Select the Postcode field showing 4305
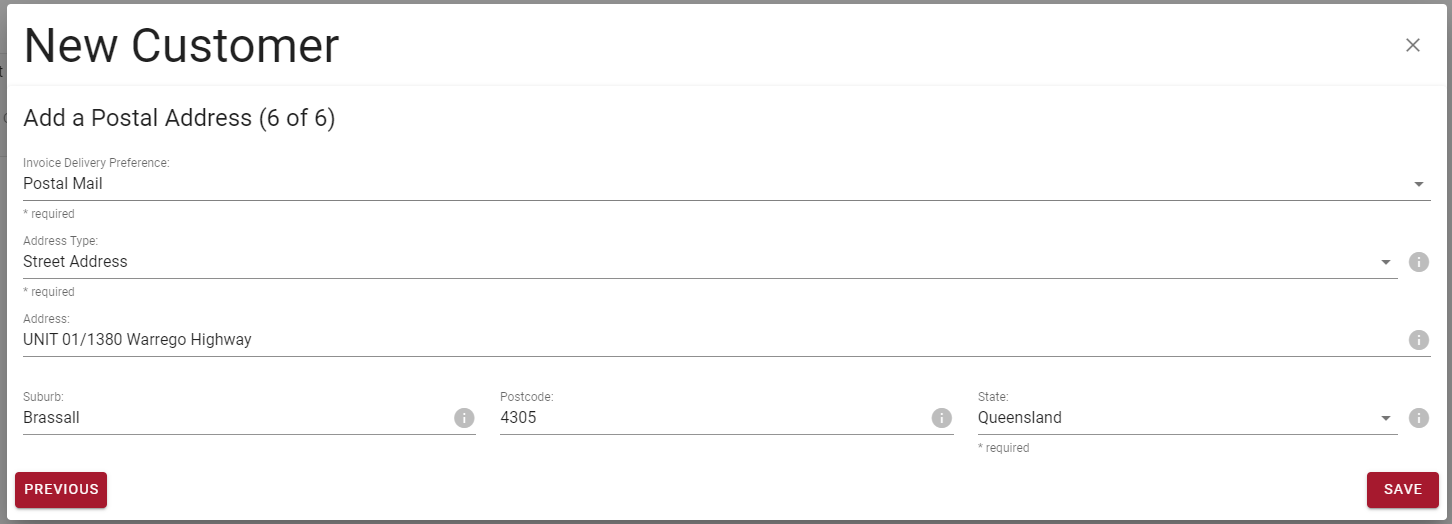1452x524 pixels. point(713,418)
